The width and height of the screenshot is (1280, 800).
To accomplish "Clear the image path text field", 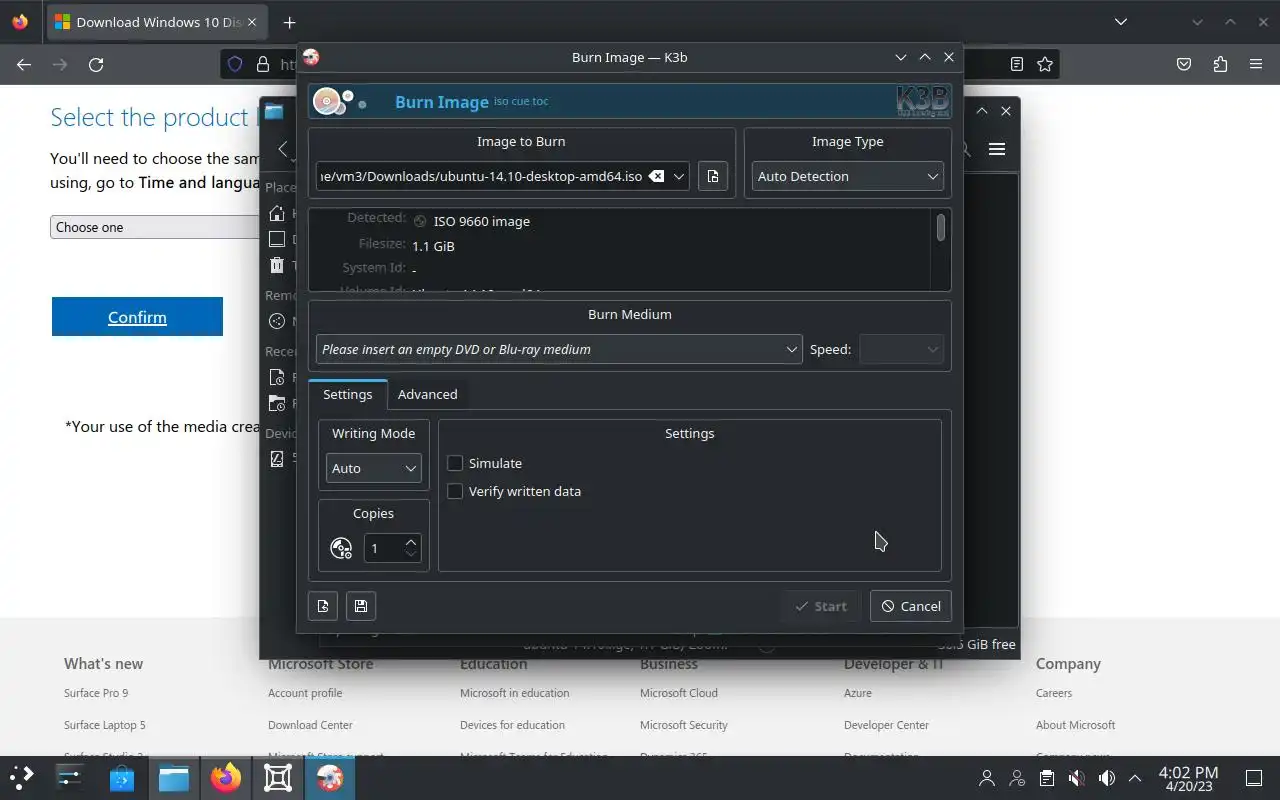I will pyautogui.click(x=656, y=176).
